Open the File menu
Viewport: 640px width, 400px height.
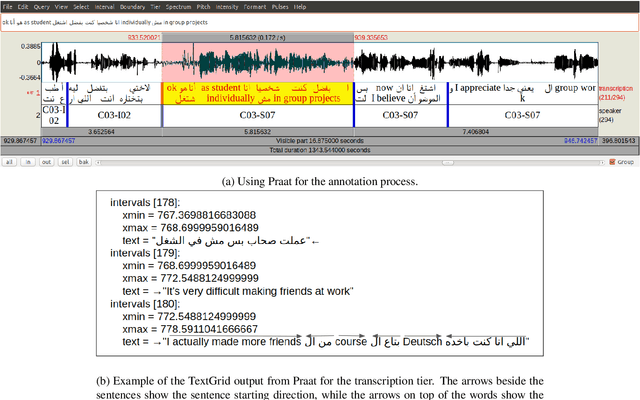coord(6,5)
